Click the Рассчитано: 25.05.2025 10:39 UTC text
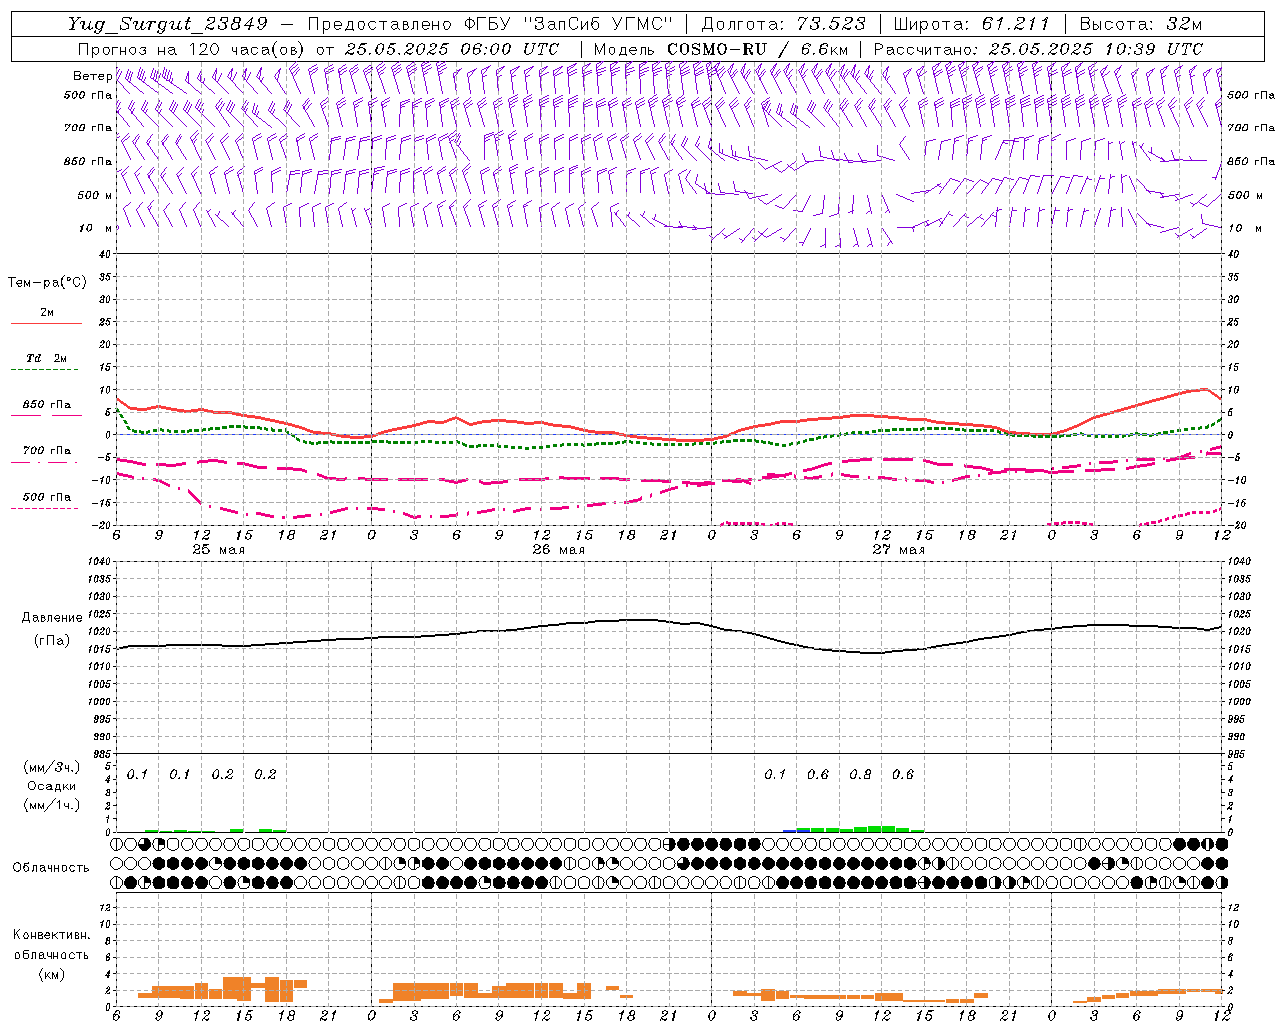 click(x=1038, y=49)
